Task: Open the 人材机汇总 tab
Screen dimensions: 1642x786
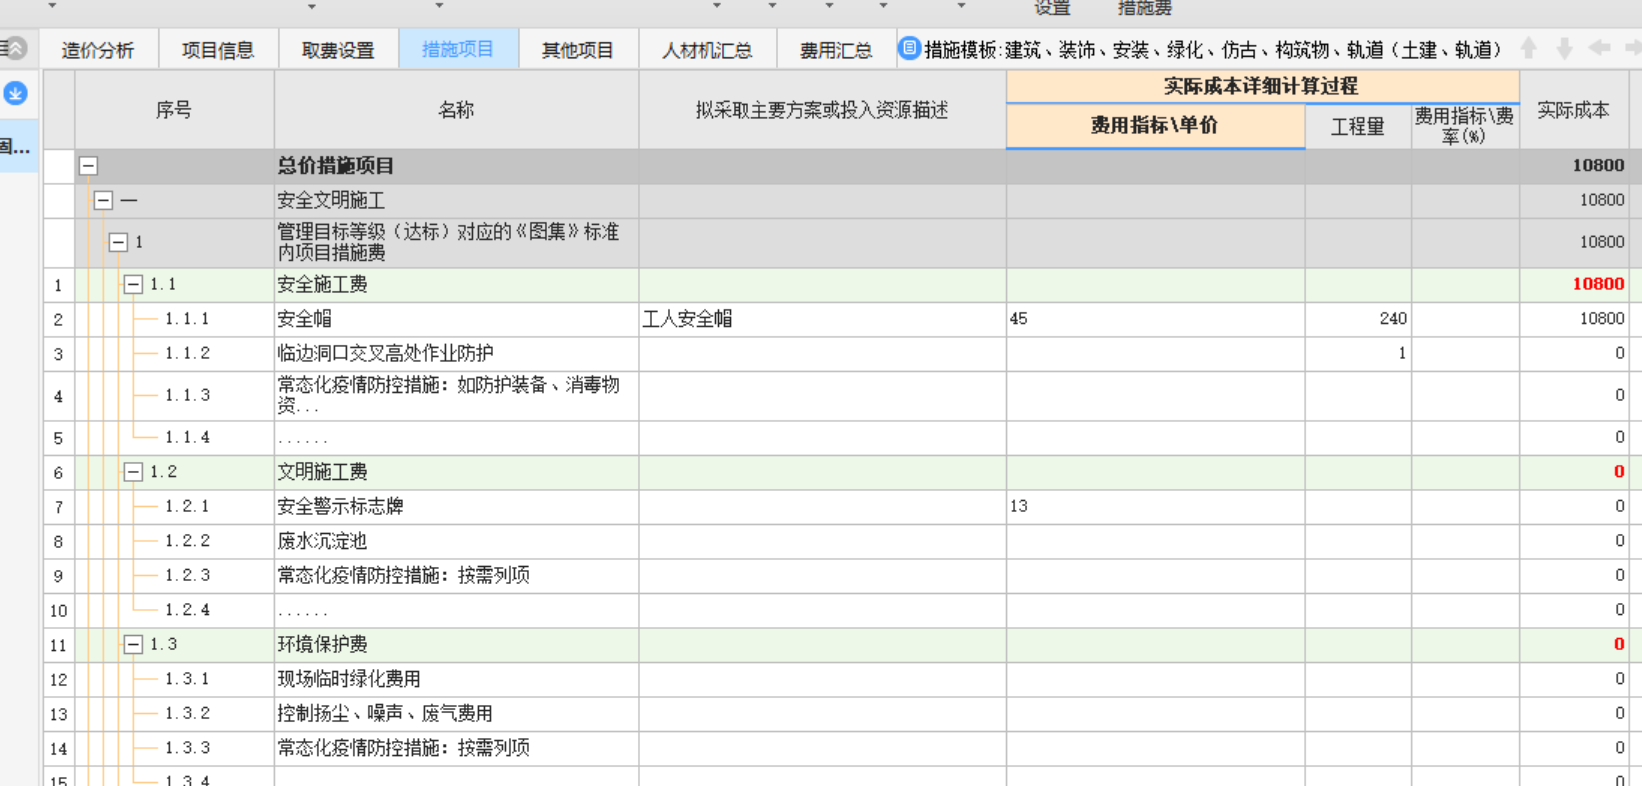Action: [x=707, y=50]
